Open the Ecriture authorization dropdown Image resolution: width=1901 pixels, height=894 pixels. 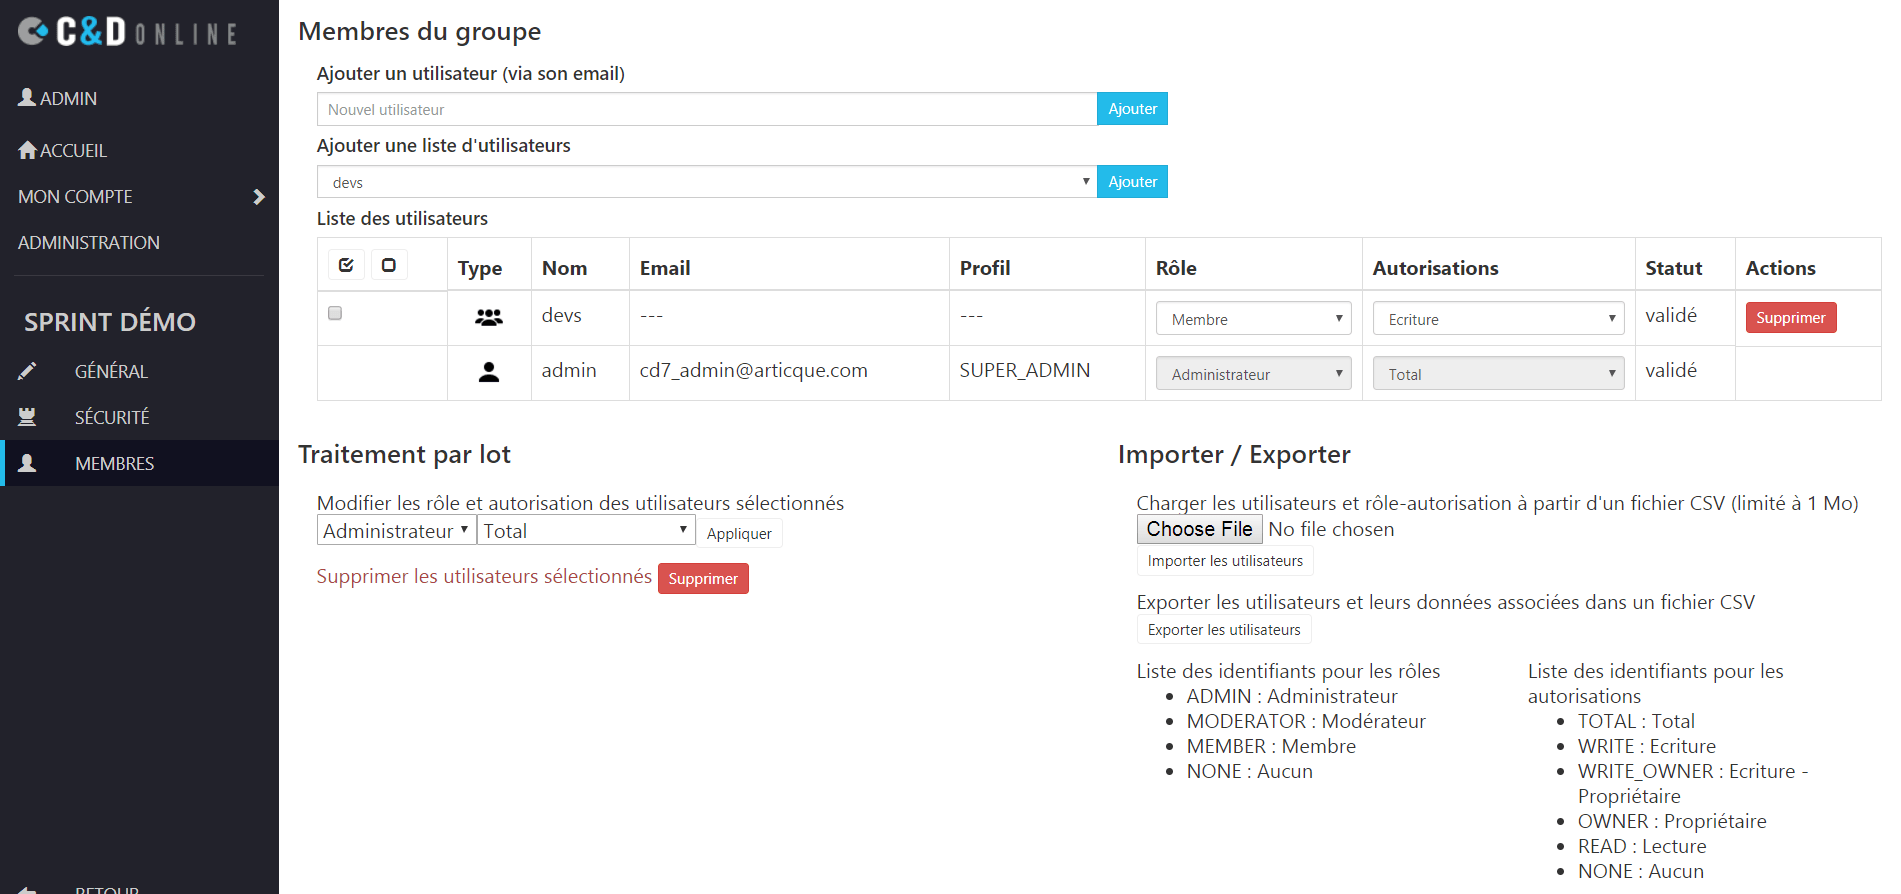click(1497, 319)
